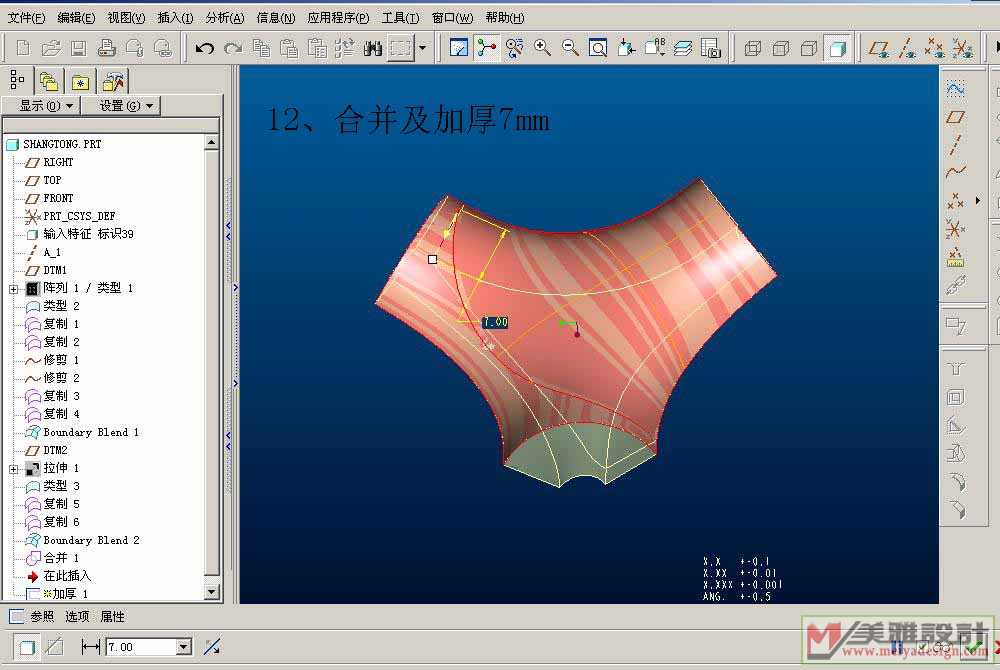The image size is (1000, 670).
Task: Click the sketch tool icon
Action: (x=955, y=89)
